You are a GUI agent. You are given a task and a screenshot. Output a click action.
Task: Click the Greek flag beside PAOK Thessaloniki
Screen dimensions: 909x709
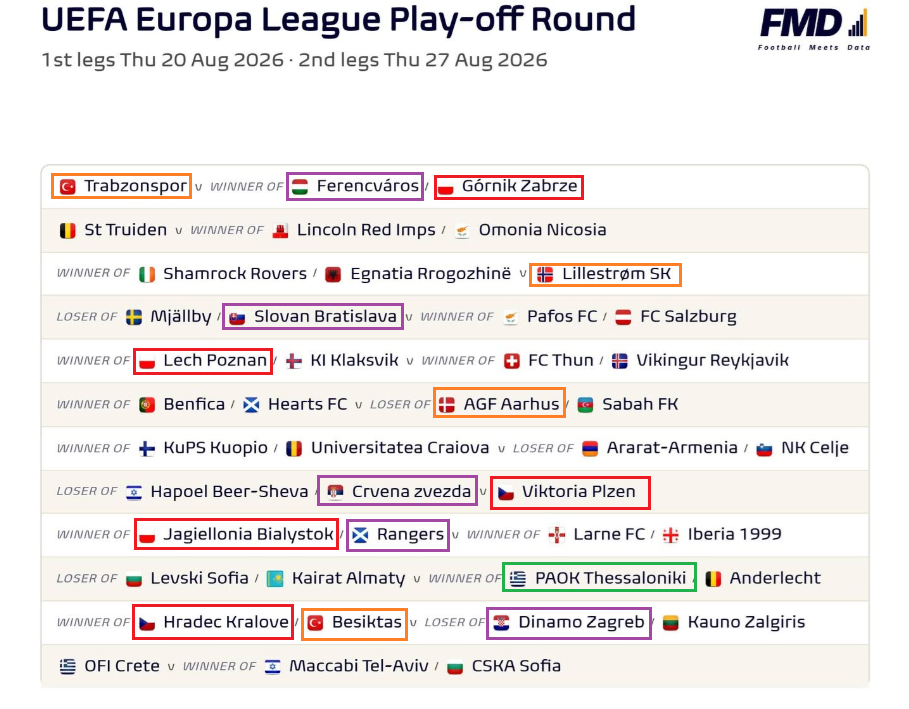pyautogui.click(x=518, y=579)
